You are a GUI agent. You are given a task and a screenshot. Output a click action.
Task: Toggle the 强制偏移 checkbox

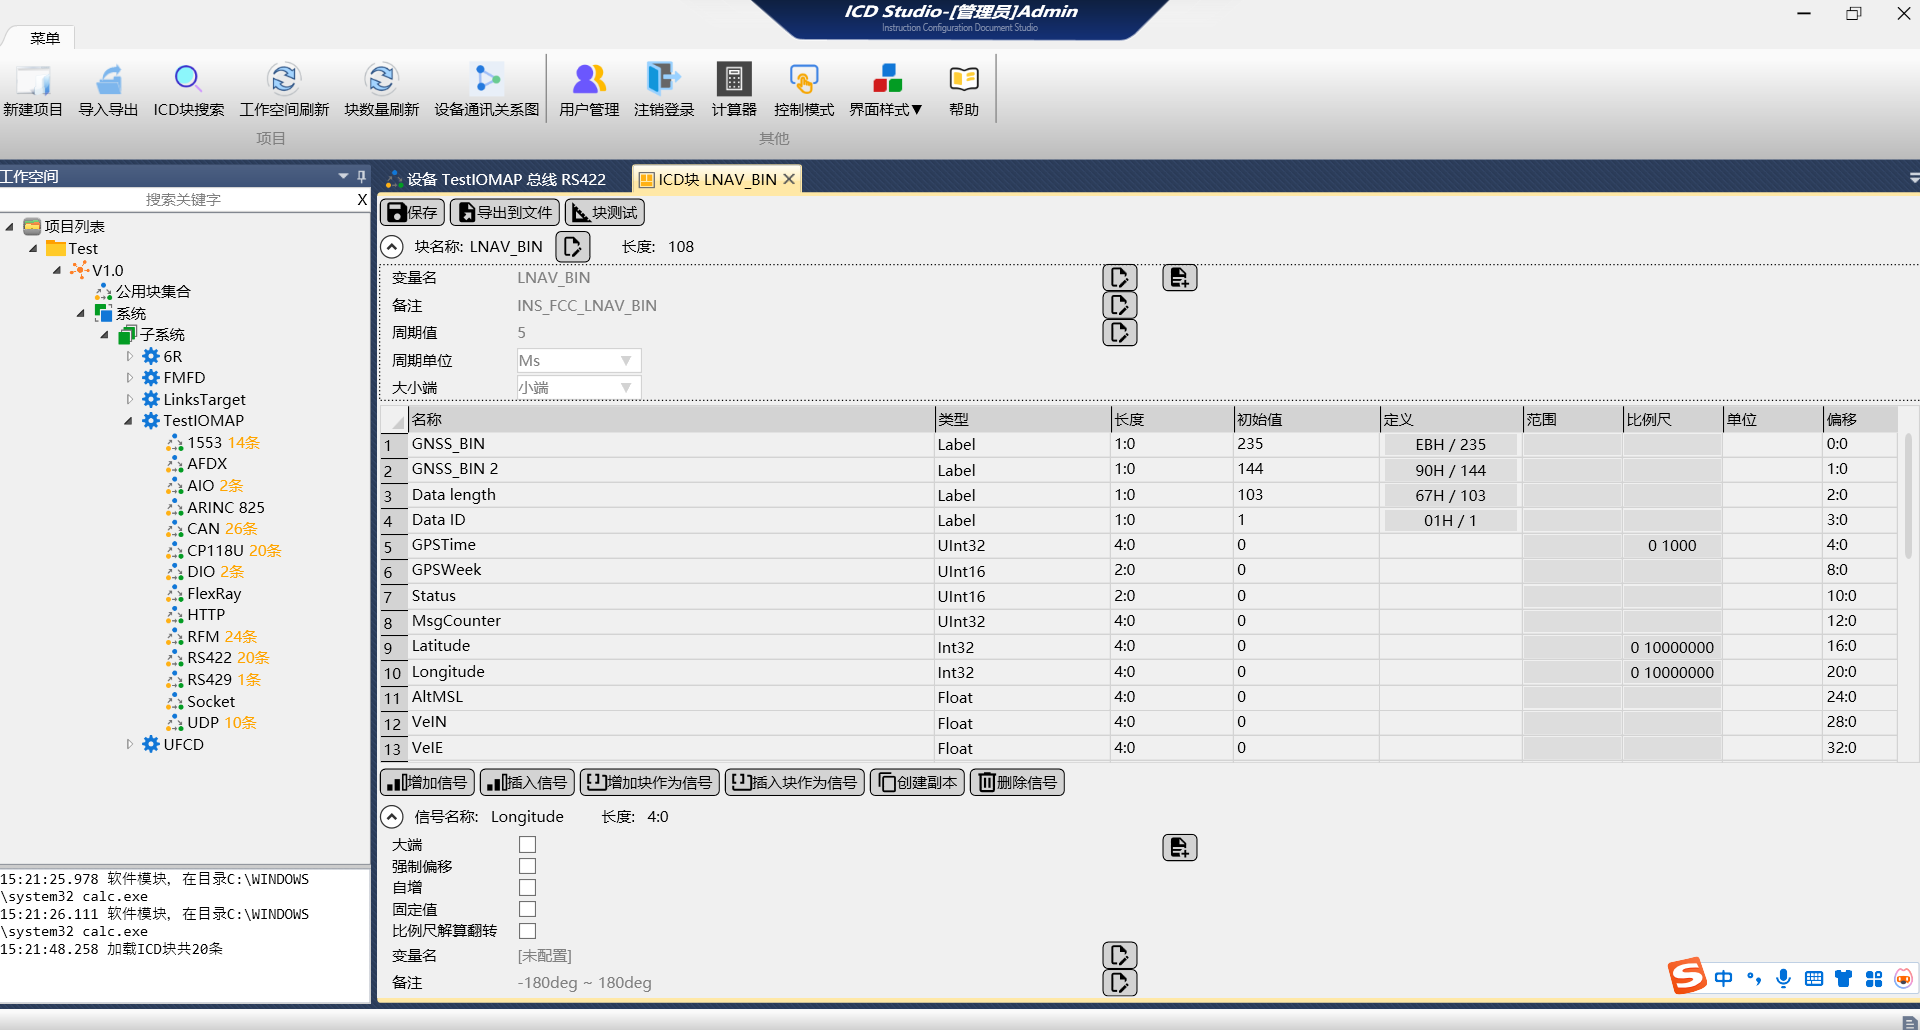(x=527, y=867)
